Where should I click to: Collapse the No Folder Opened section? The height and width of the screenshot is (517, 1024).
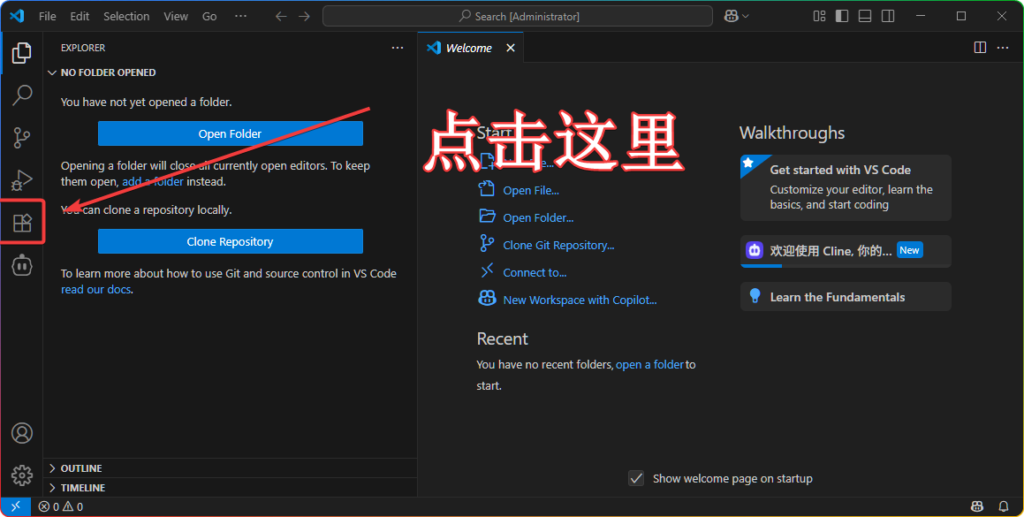pyautogui.click(x=230, y=72)
